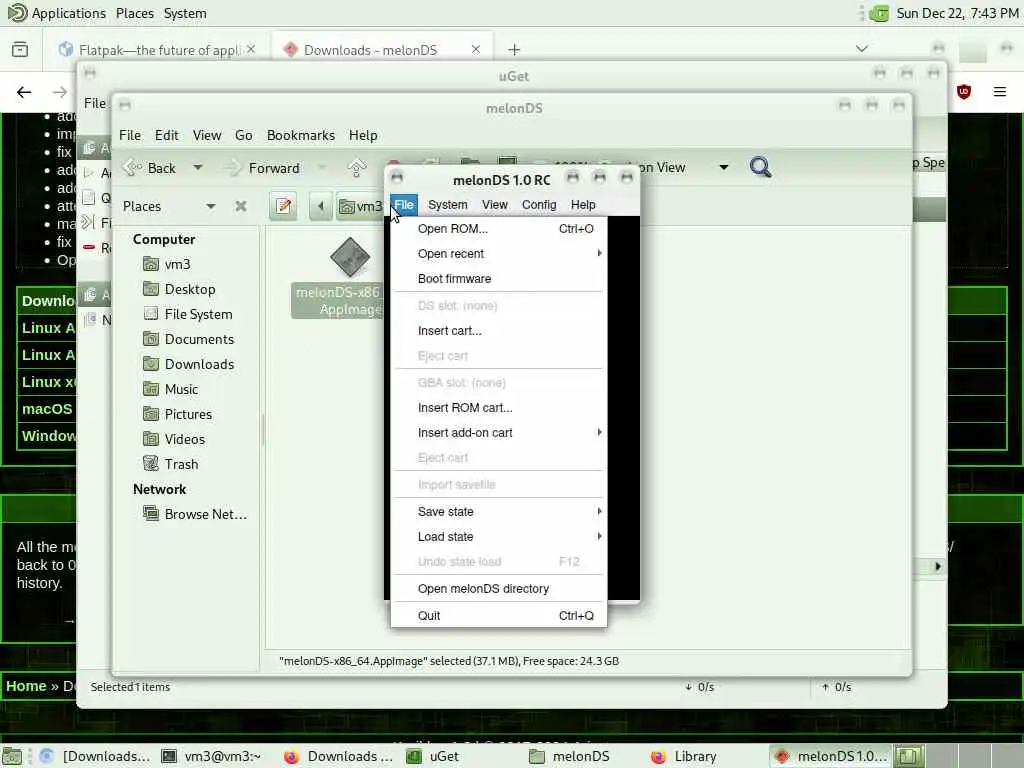Screen dimensions: 1024x768
Task: Open melonDS View menu
Action: [x=494, y=204]
